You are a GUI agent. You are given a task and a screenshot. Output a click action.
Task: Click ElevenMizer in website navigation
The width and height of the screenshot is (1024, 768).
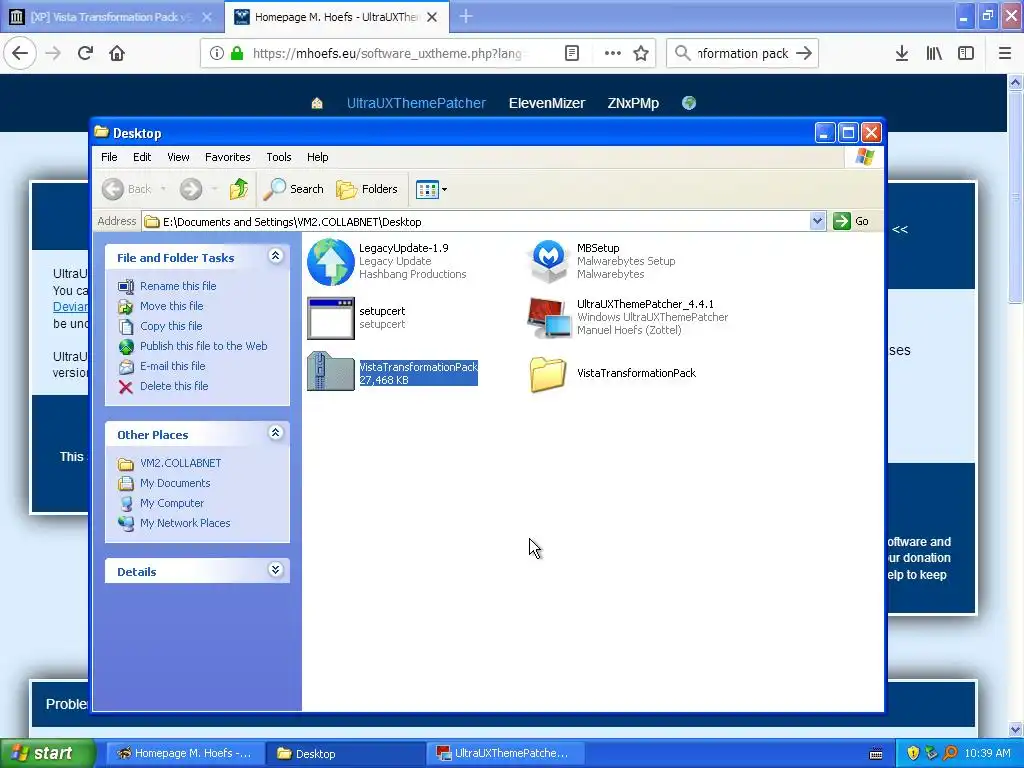point(547,103)
